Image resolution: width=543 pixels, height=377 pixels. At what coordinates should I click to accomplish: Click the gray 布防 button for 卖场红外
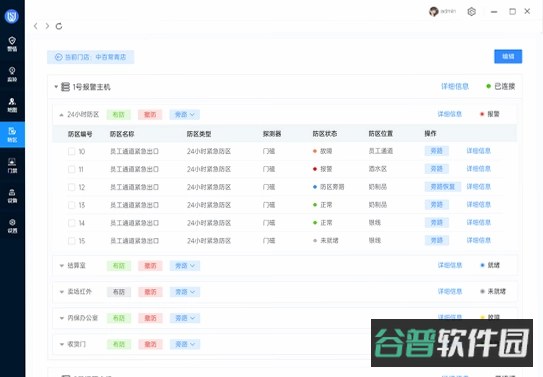click(x=118, y=292)
